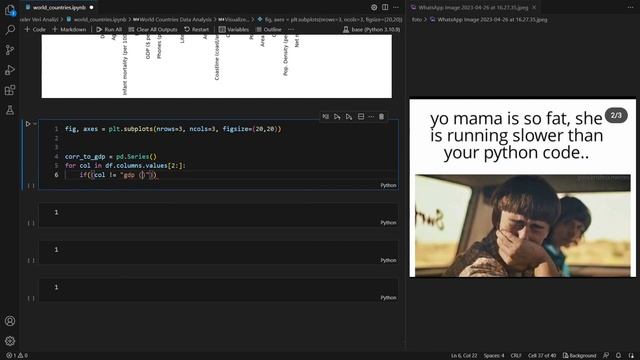The image size is (640, 360).
Task: Click Cell 37 of 40 in the status bar
Action: 542,356
